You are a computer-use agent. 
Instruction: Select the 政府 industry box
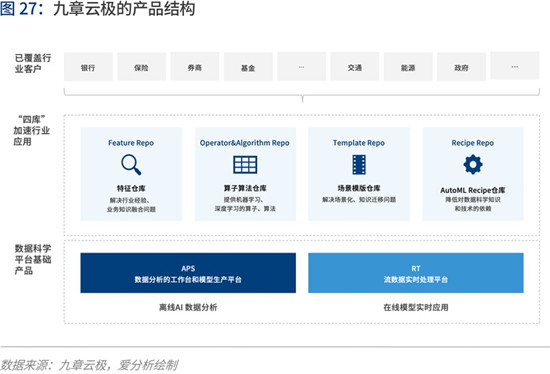click(x=461, y=67)
